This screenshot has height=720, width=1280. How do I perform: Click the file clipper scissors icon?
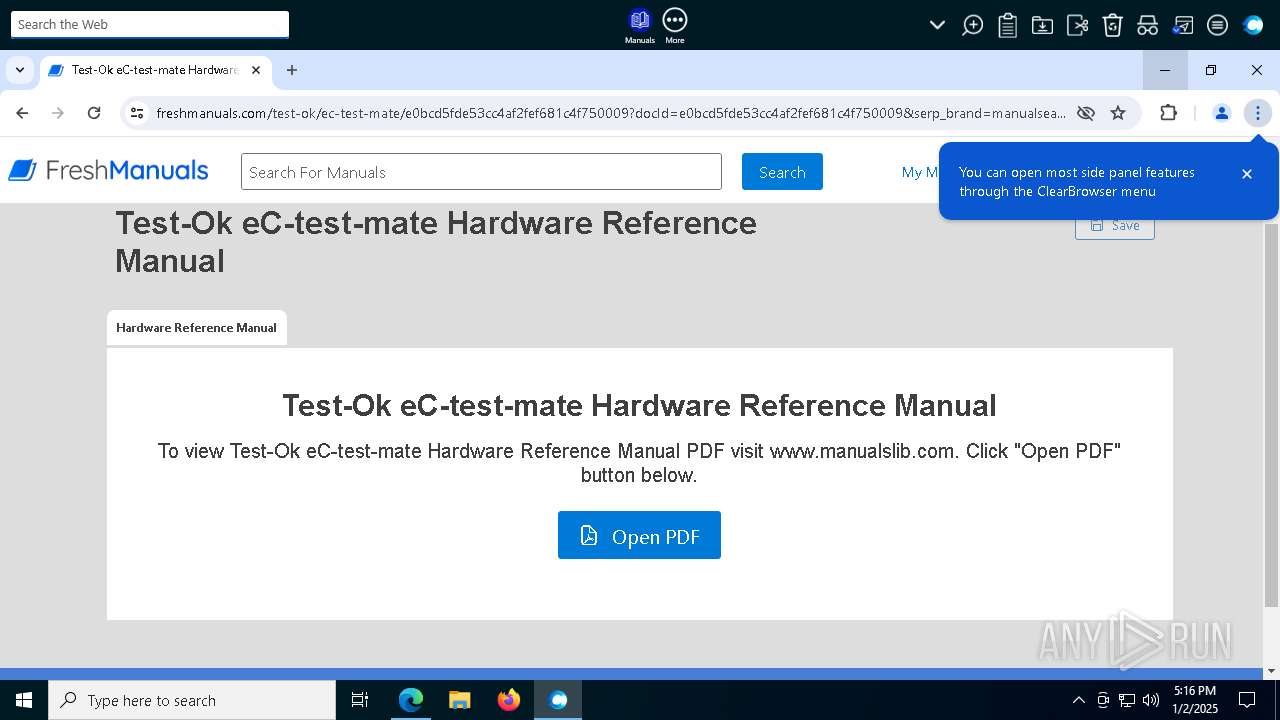1077,25
